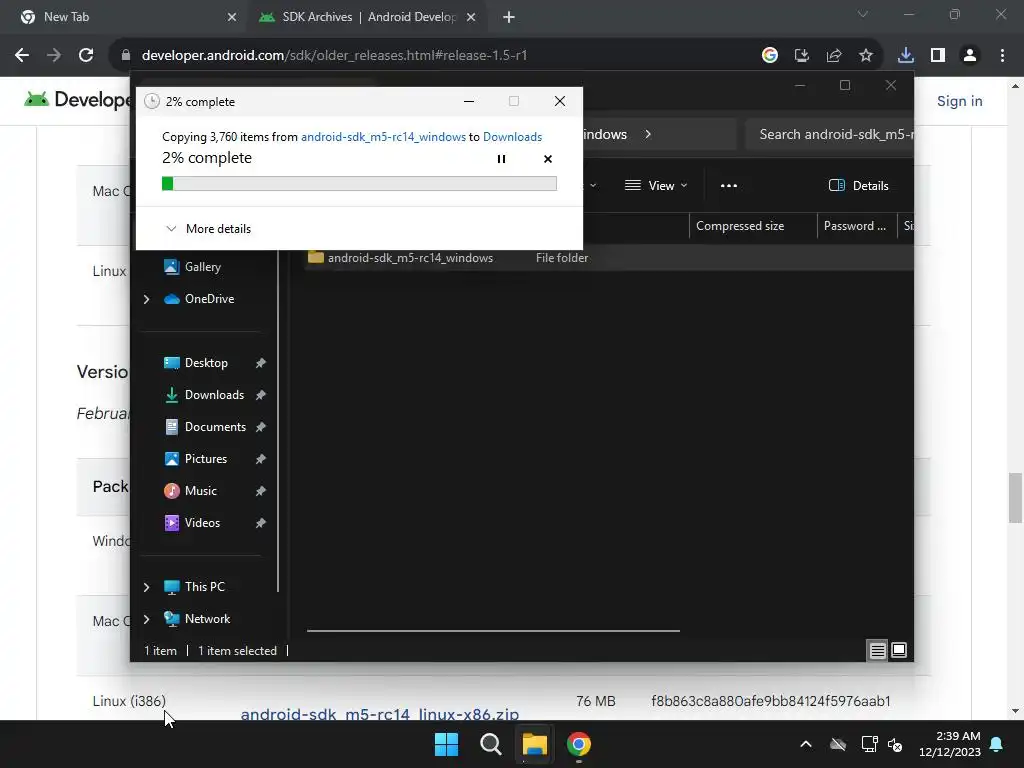The width and height of the screenshot is (1024, 768).
Task: Sort by Password column header
Action: pos(856,226)
